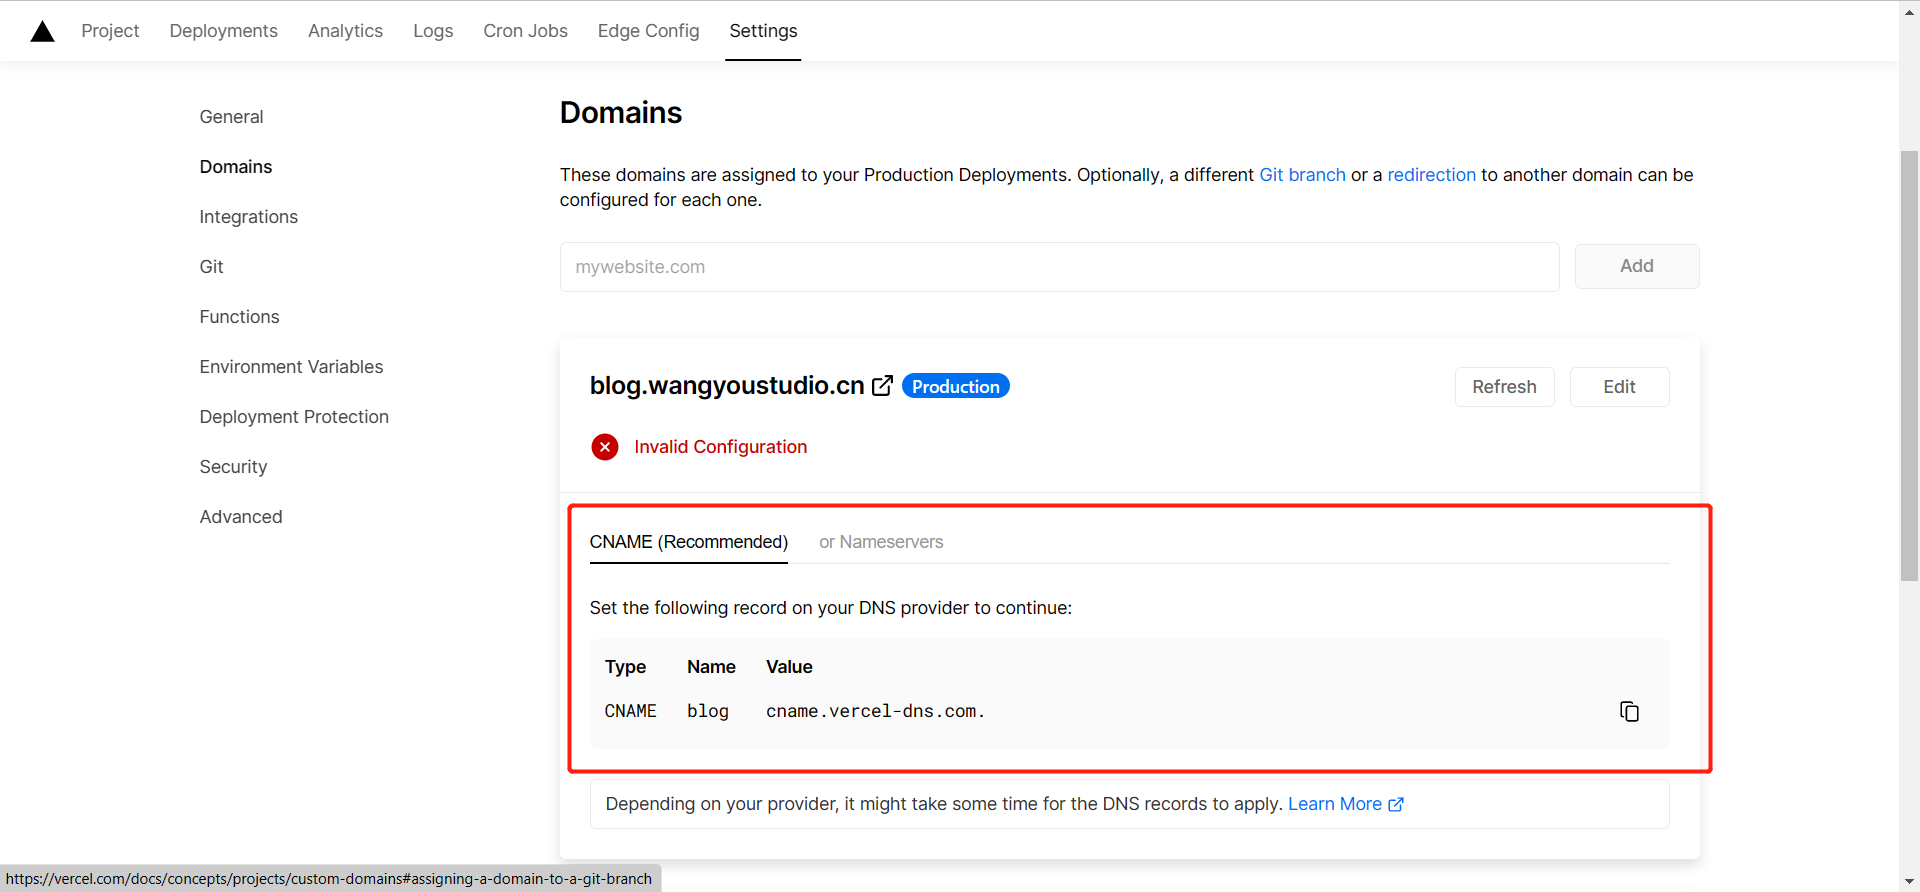Click the page vertical scrollbar thumb
The height and width of the screenshot is (892, 1920).
pos(1909,365)
